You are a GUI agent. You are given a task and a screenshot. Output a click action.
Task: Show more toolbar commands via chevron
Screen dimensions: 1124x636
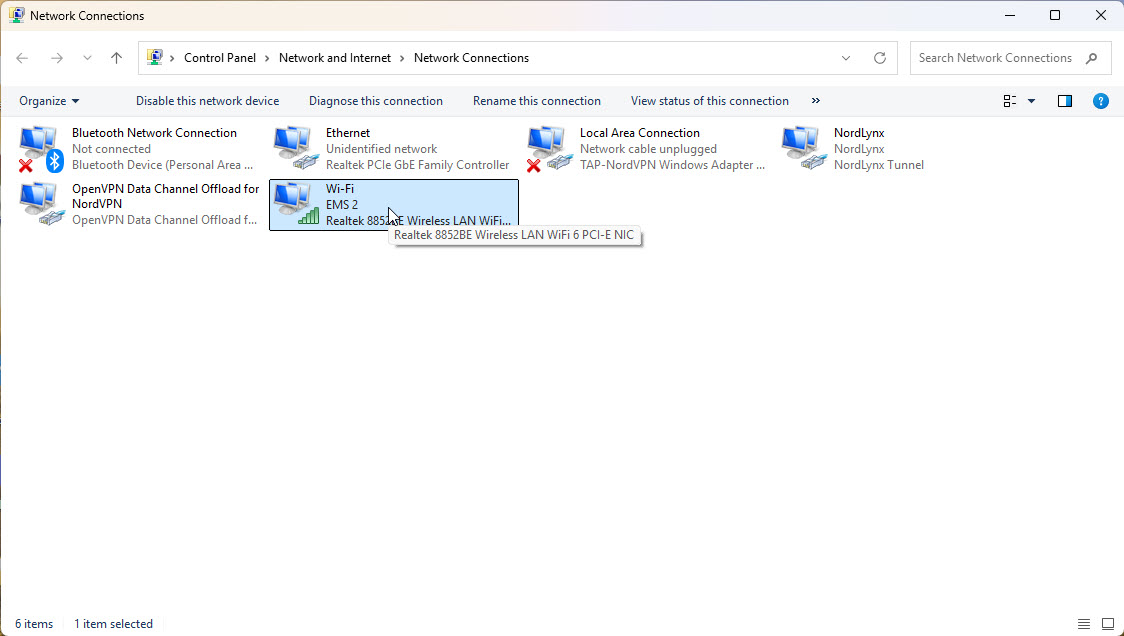point(816,101)
